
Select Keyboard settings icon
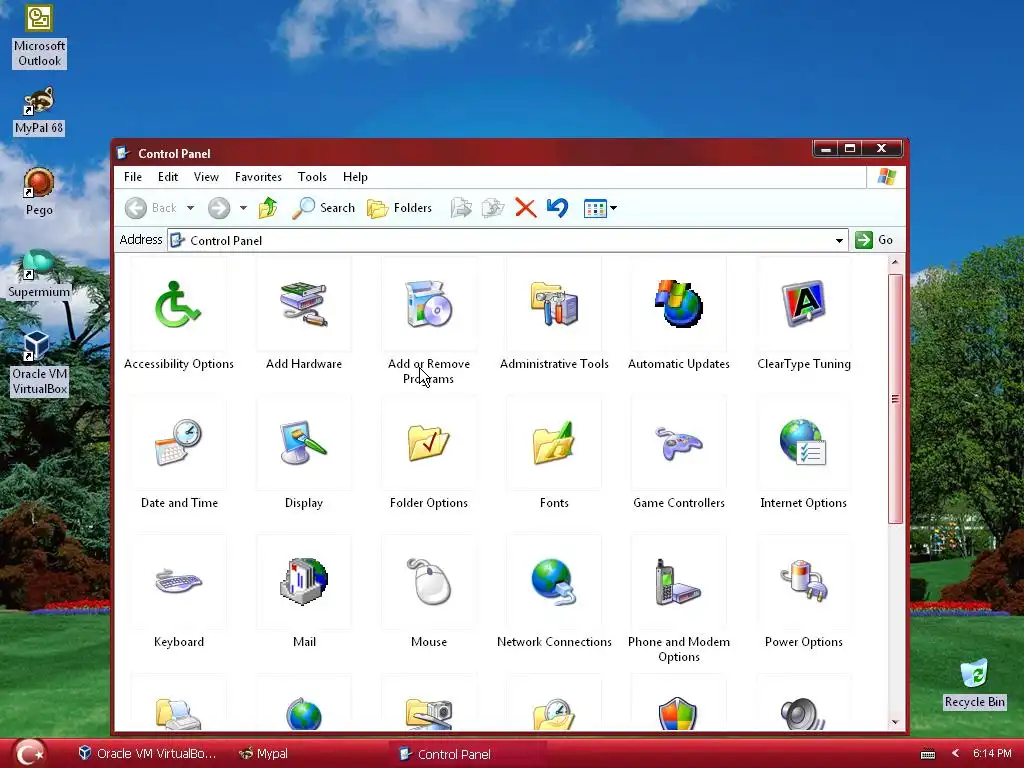[x=178, y=581]
